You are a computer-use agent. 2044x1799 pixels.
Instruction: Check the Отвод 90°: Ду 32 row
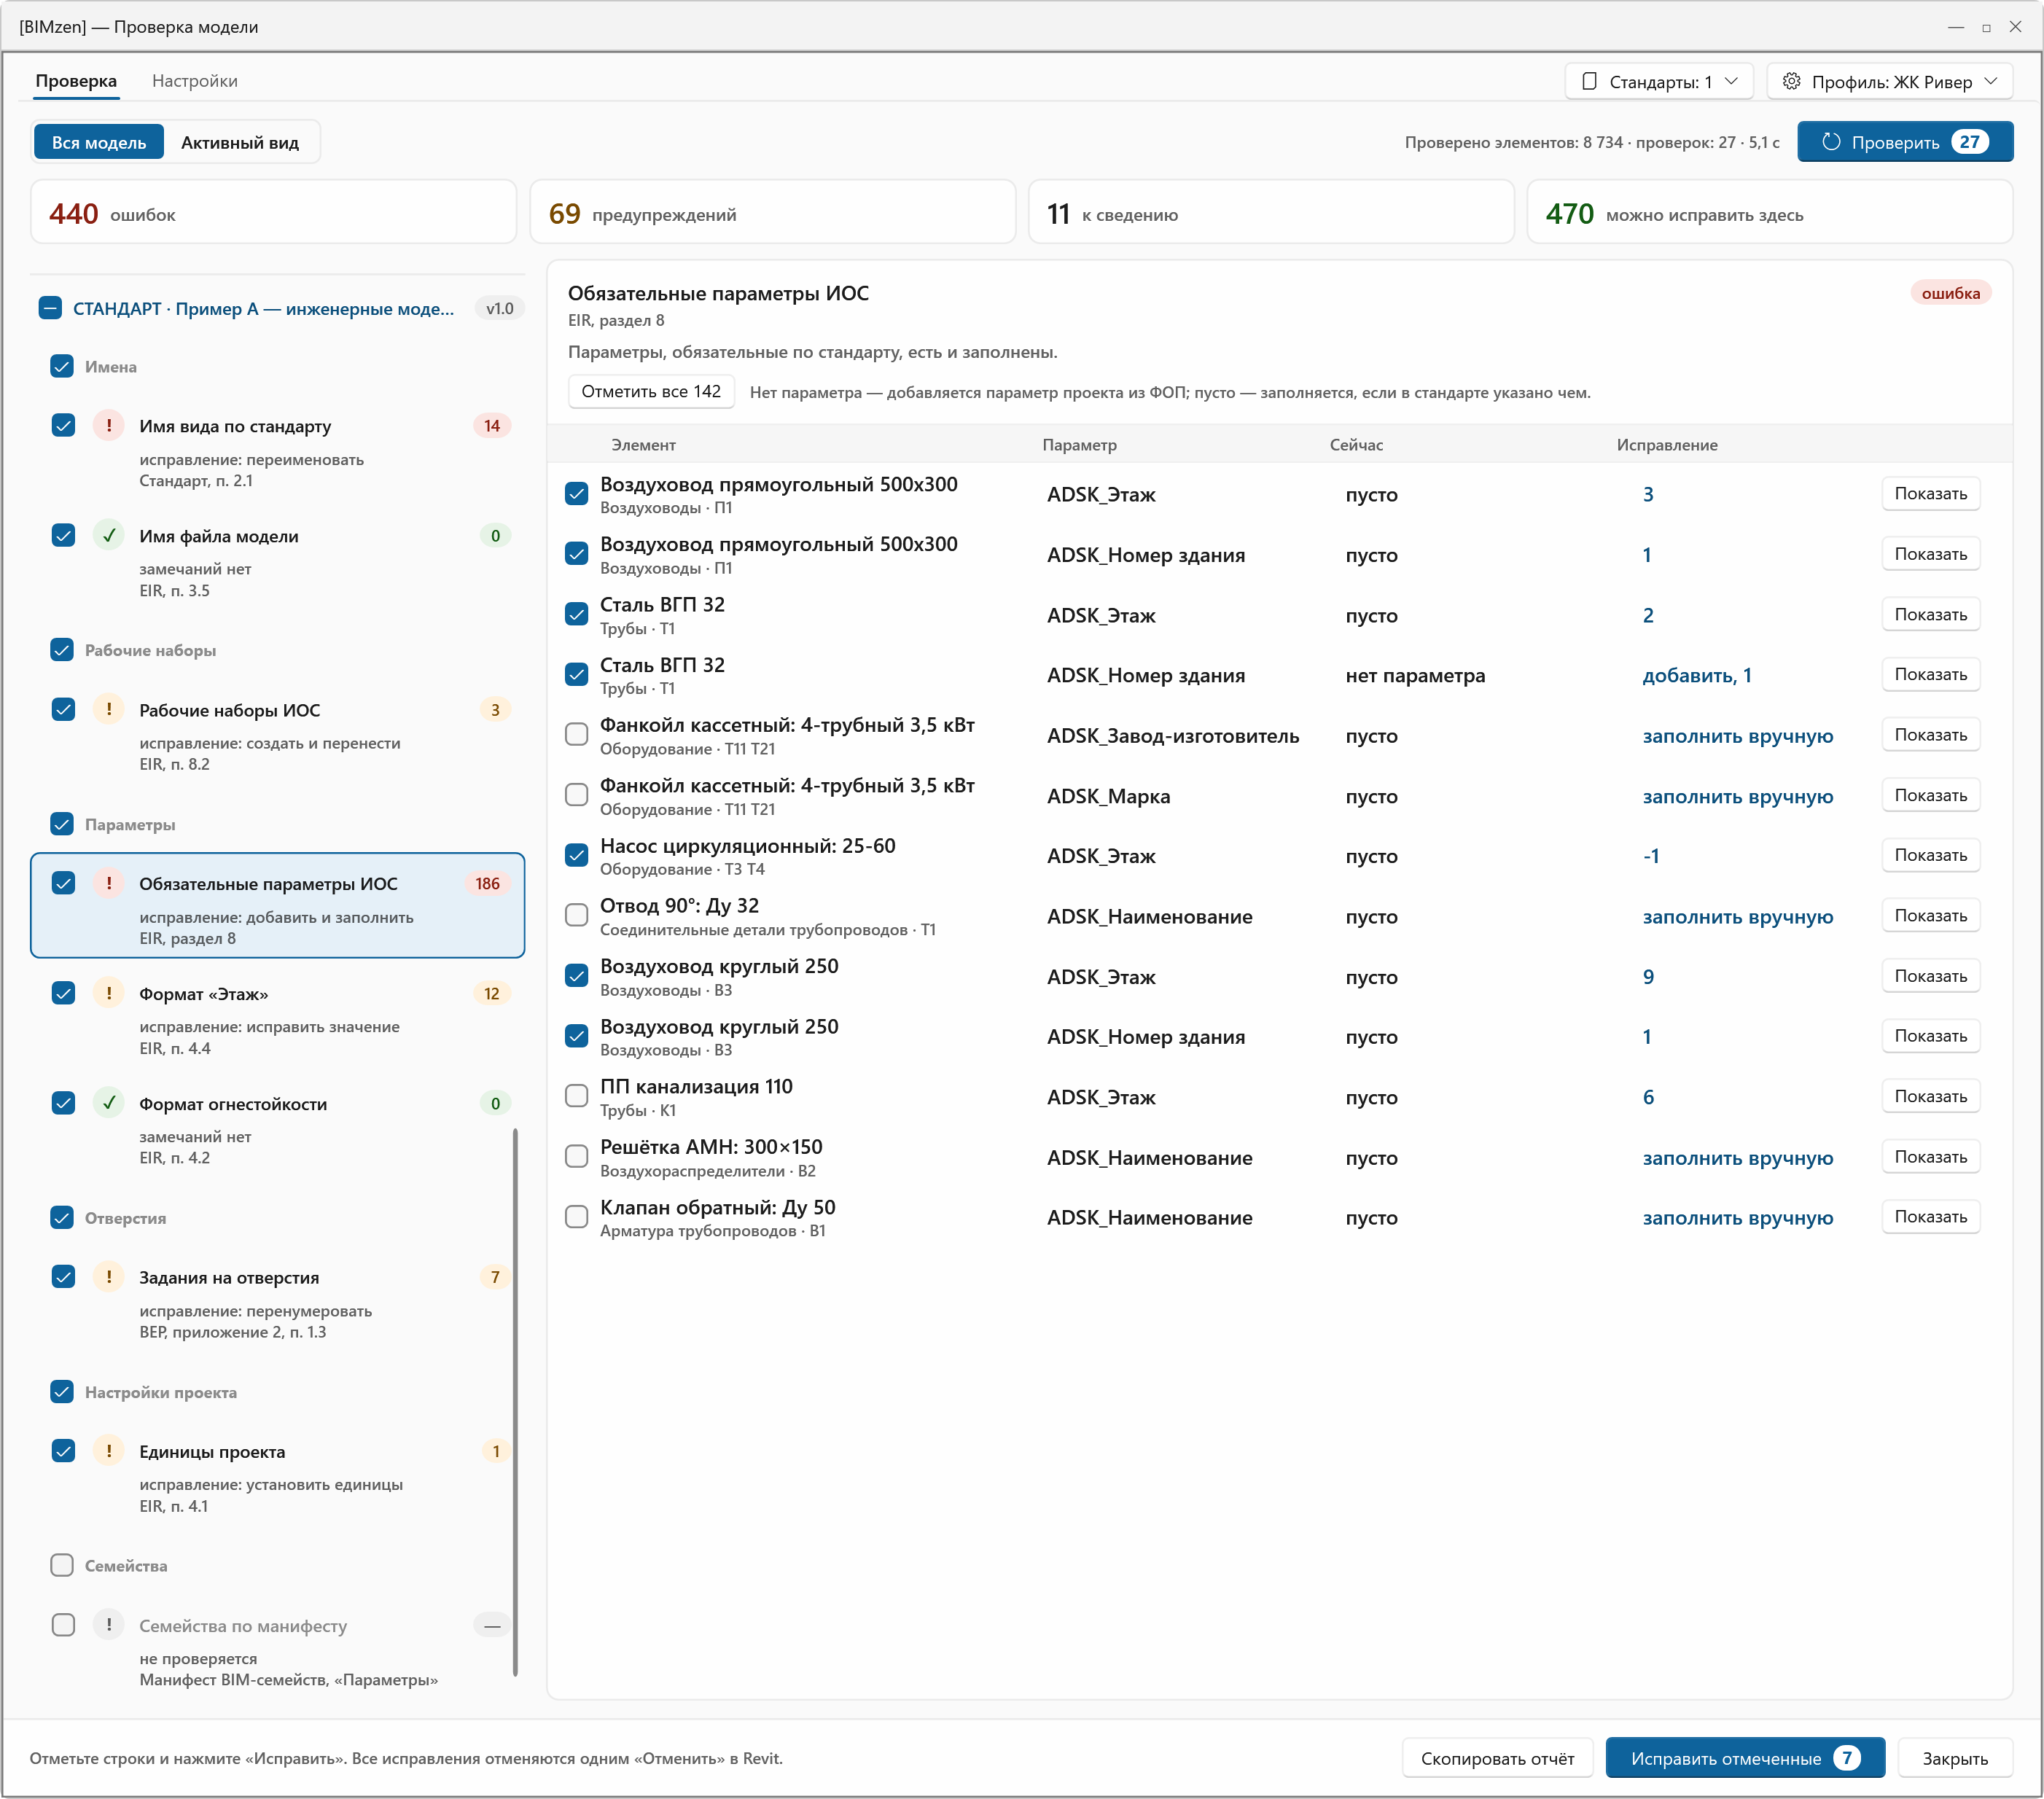click(576, 915)
